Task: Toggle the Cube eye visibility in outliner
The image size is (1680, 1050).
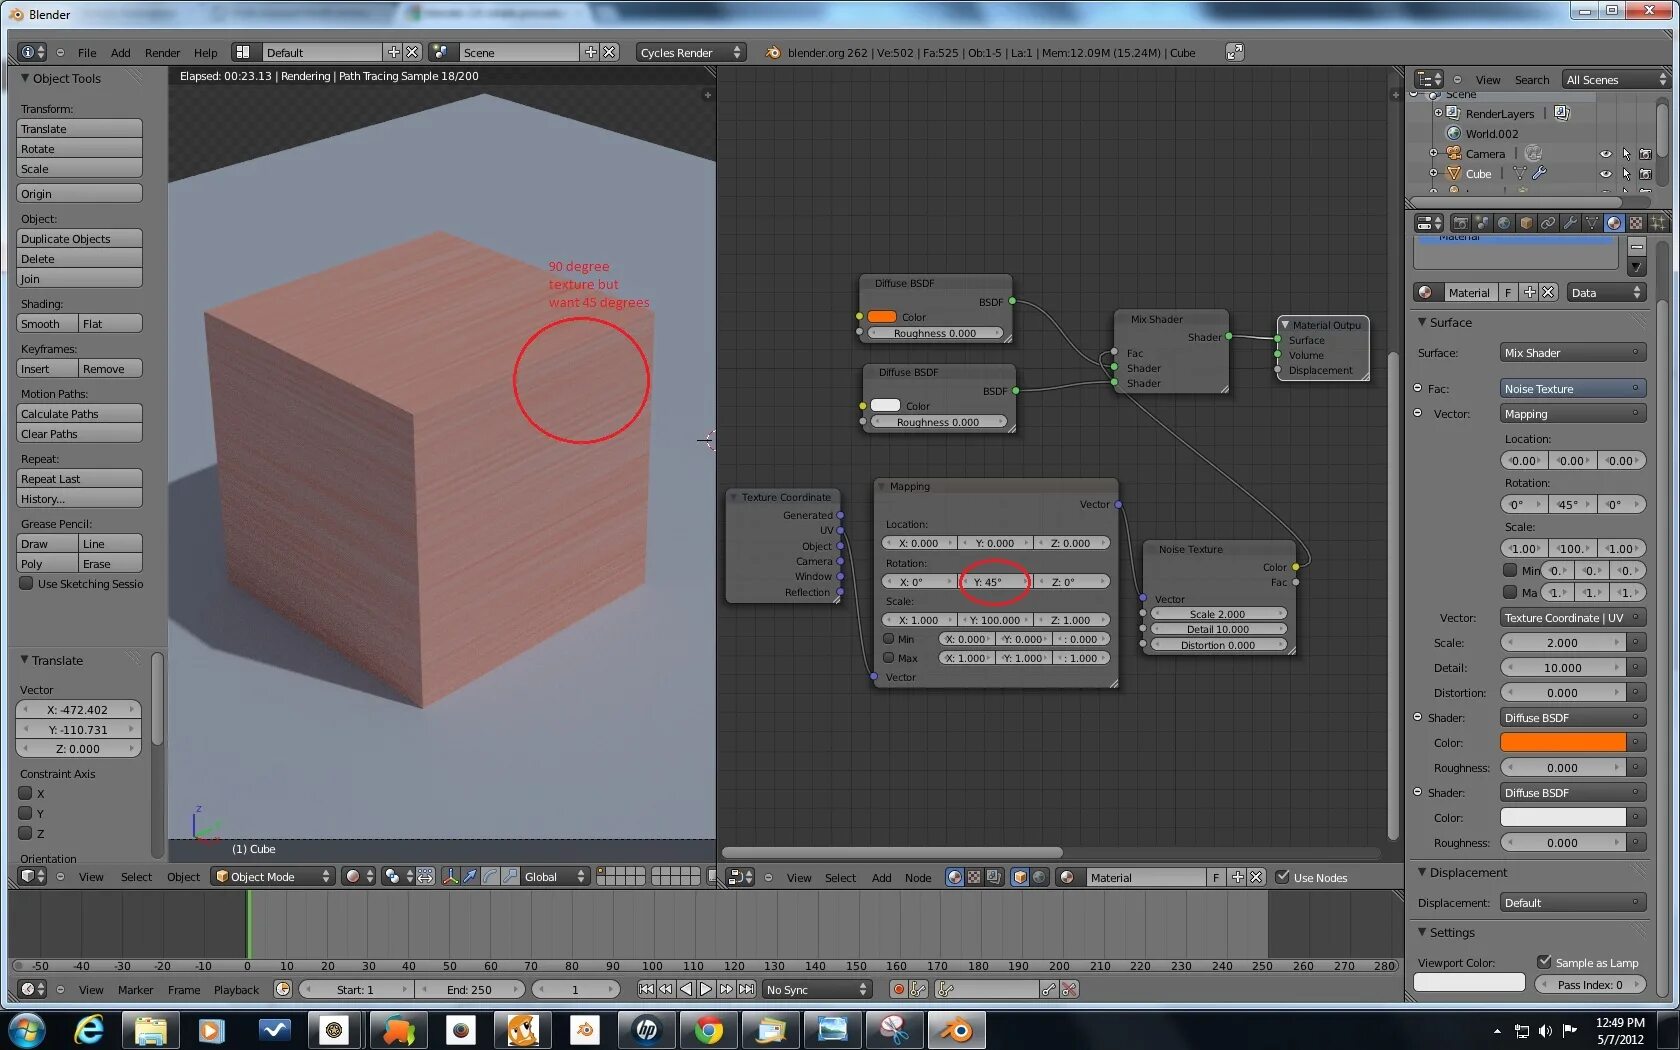Action: click(1606, 174)
